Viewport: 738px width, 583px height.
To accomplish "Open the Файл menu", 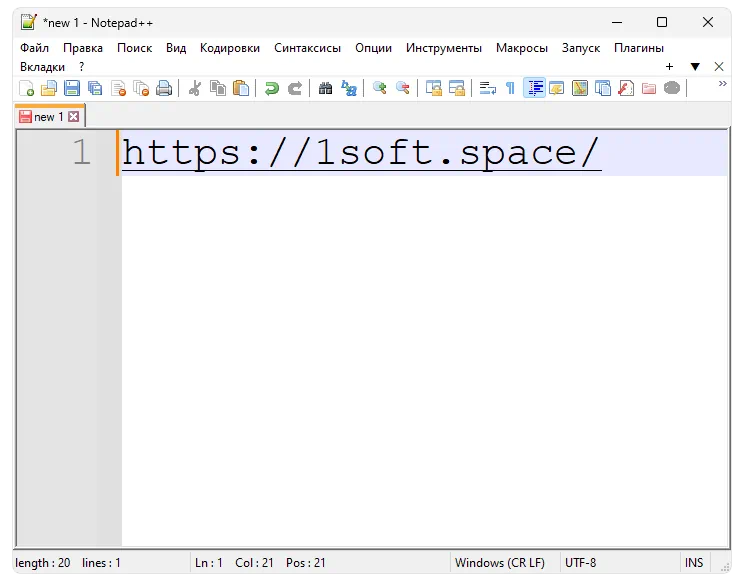I will (x=34, y=48).
